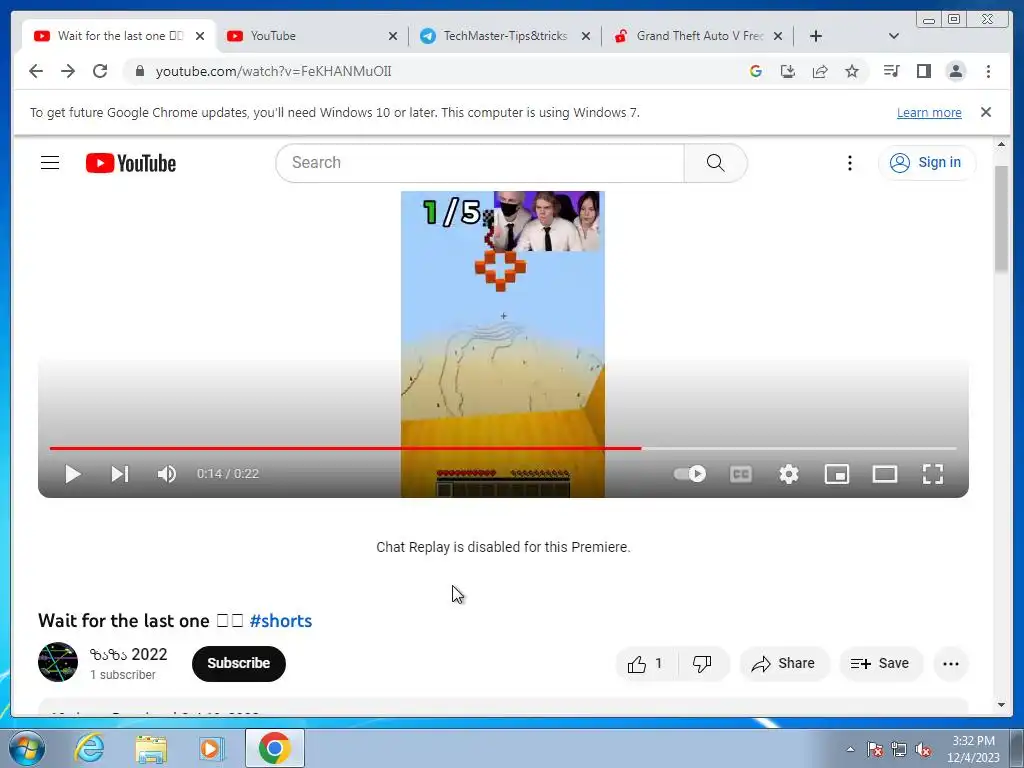Screen dimensions: 1024x768
Task: Toggle closed captions CC button
Action: coord(741,473)
